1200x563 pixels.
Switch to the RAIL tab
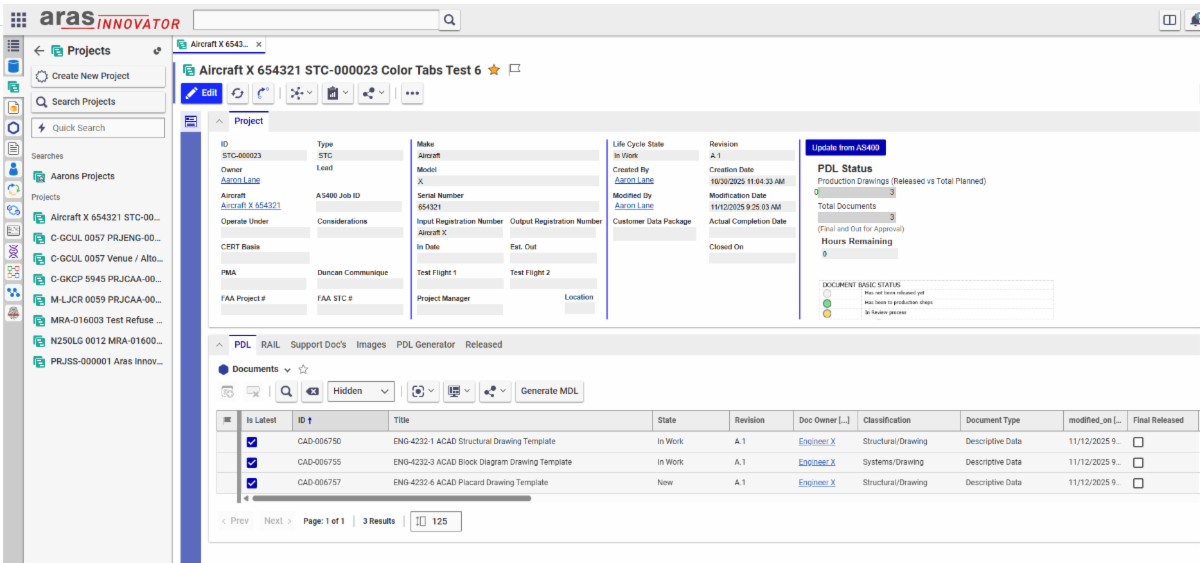pyautogui.click(x=270, y=345)
